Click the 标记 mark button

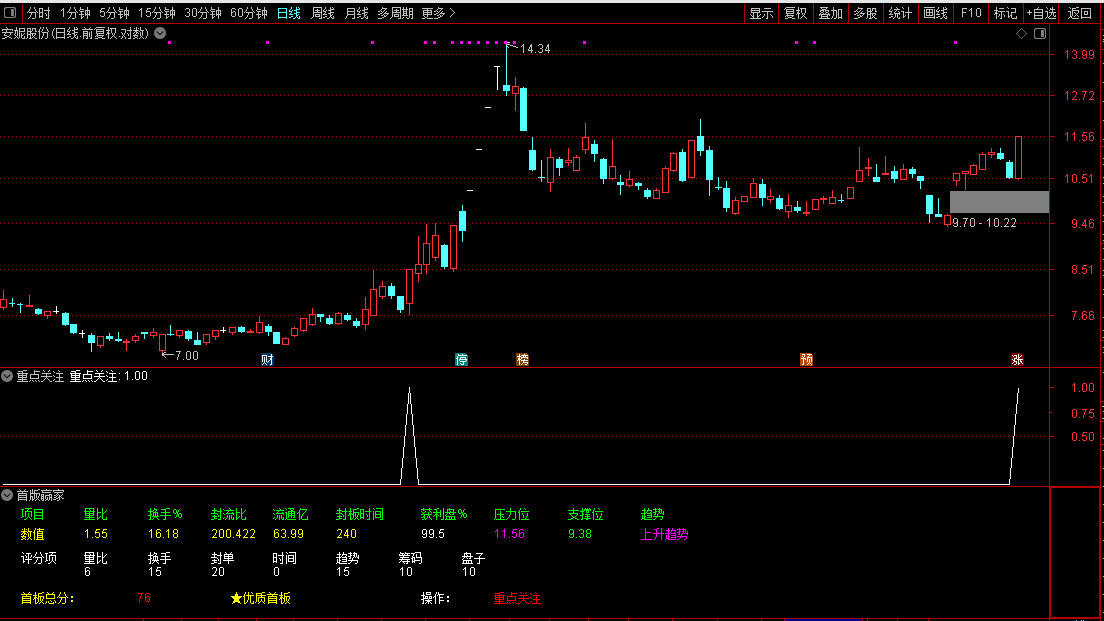point(1005,13)
